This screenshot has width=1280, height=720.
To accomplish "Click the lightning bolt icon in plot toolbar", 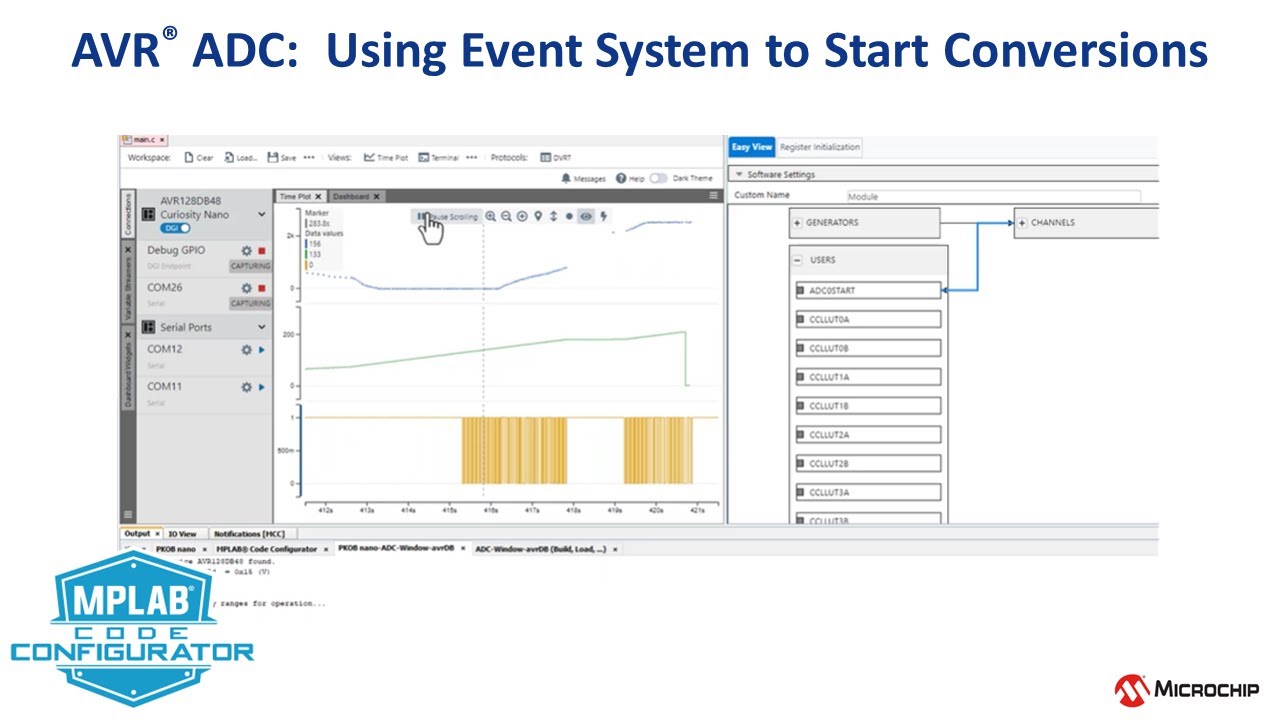I will [603, 216].
